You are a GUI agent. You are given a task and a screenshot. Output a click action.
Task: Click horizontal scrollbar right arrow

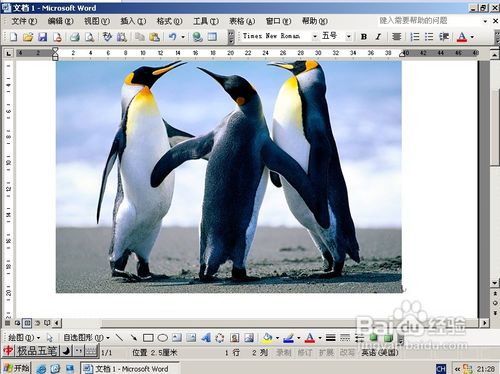coord(484,323)
